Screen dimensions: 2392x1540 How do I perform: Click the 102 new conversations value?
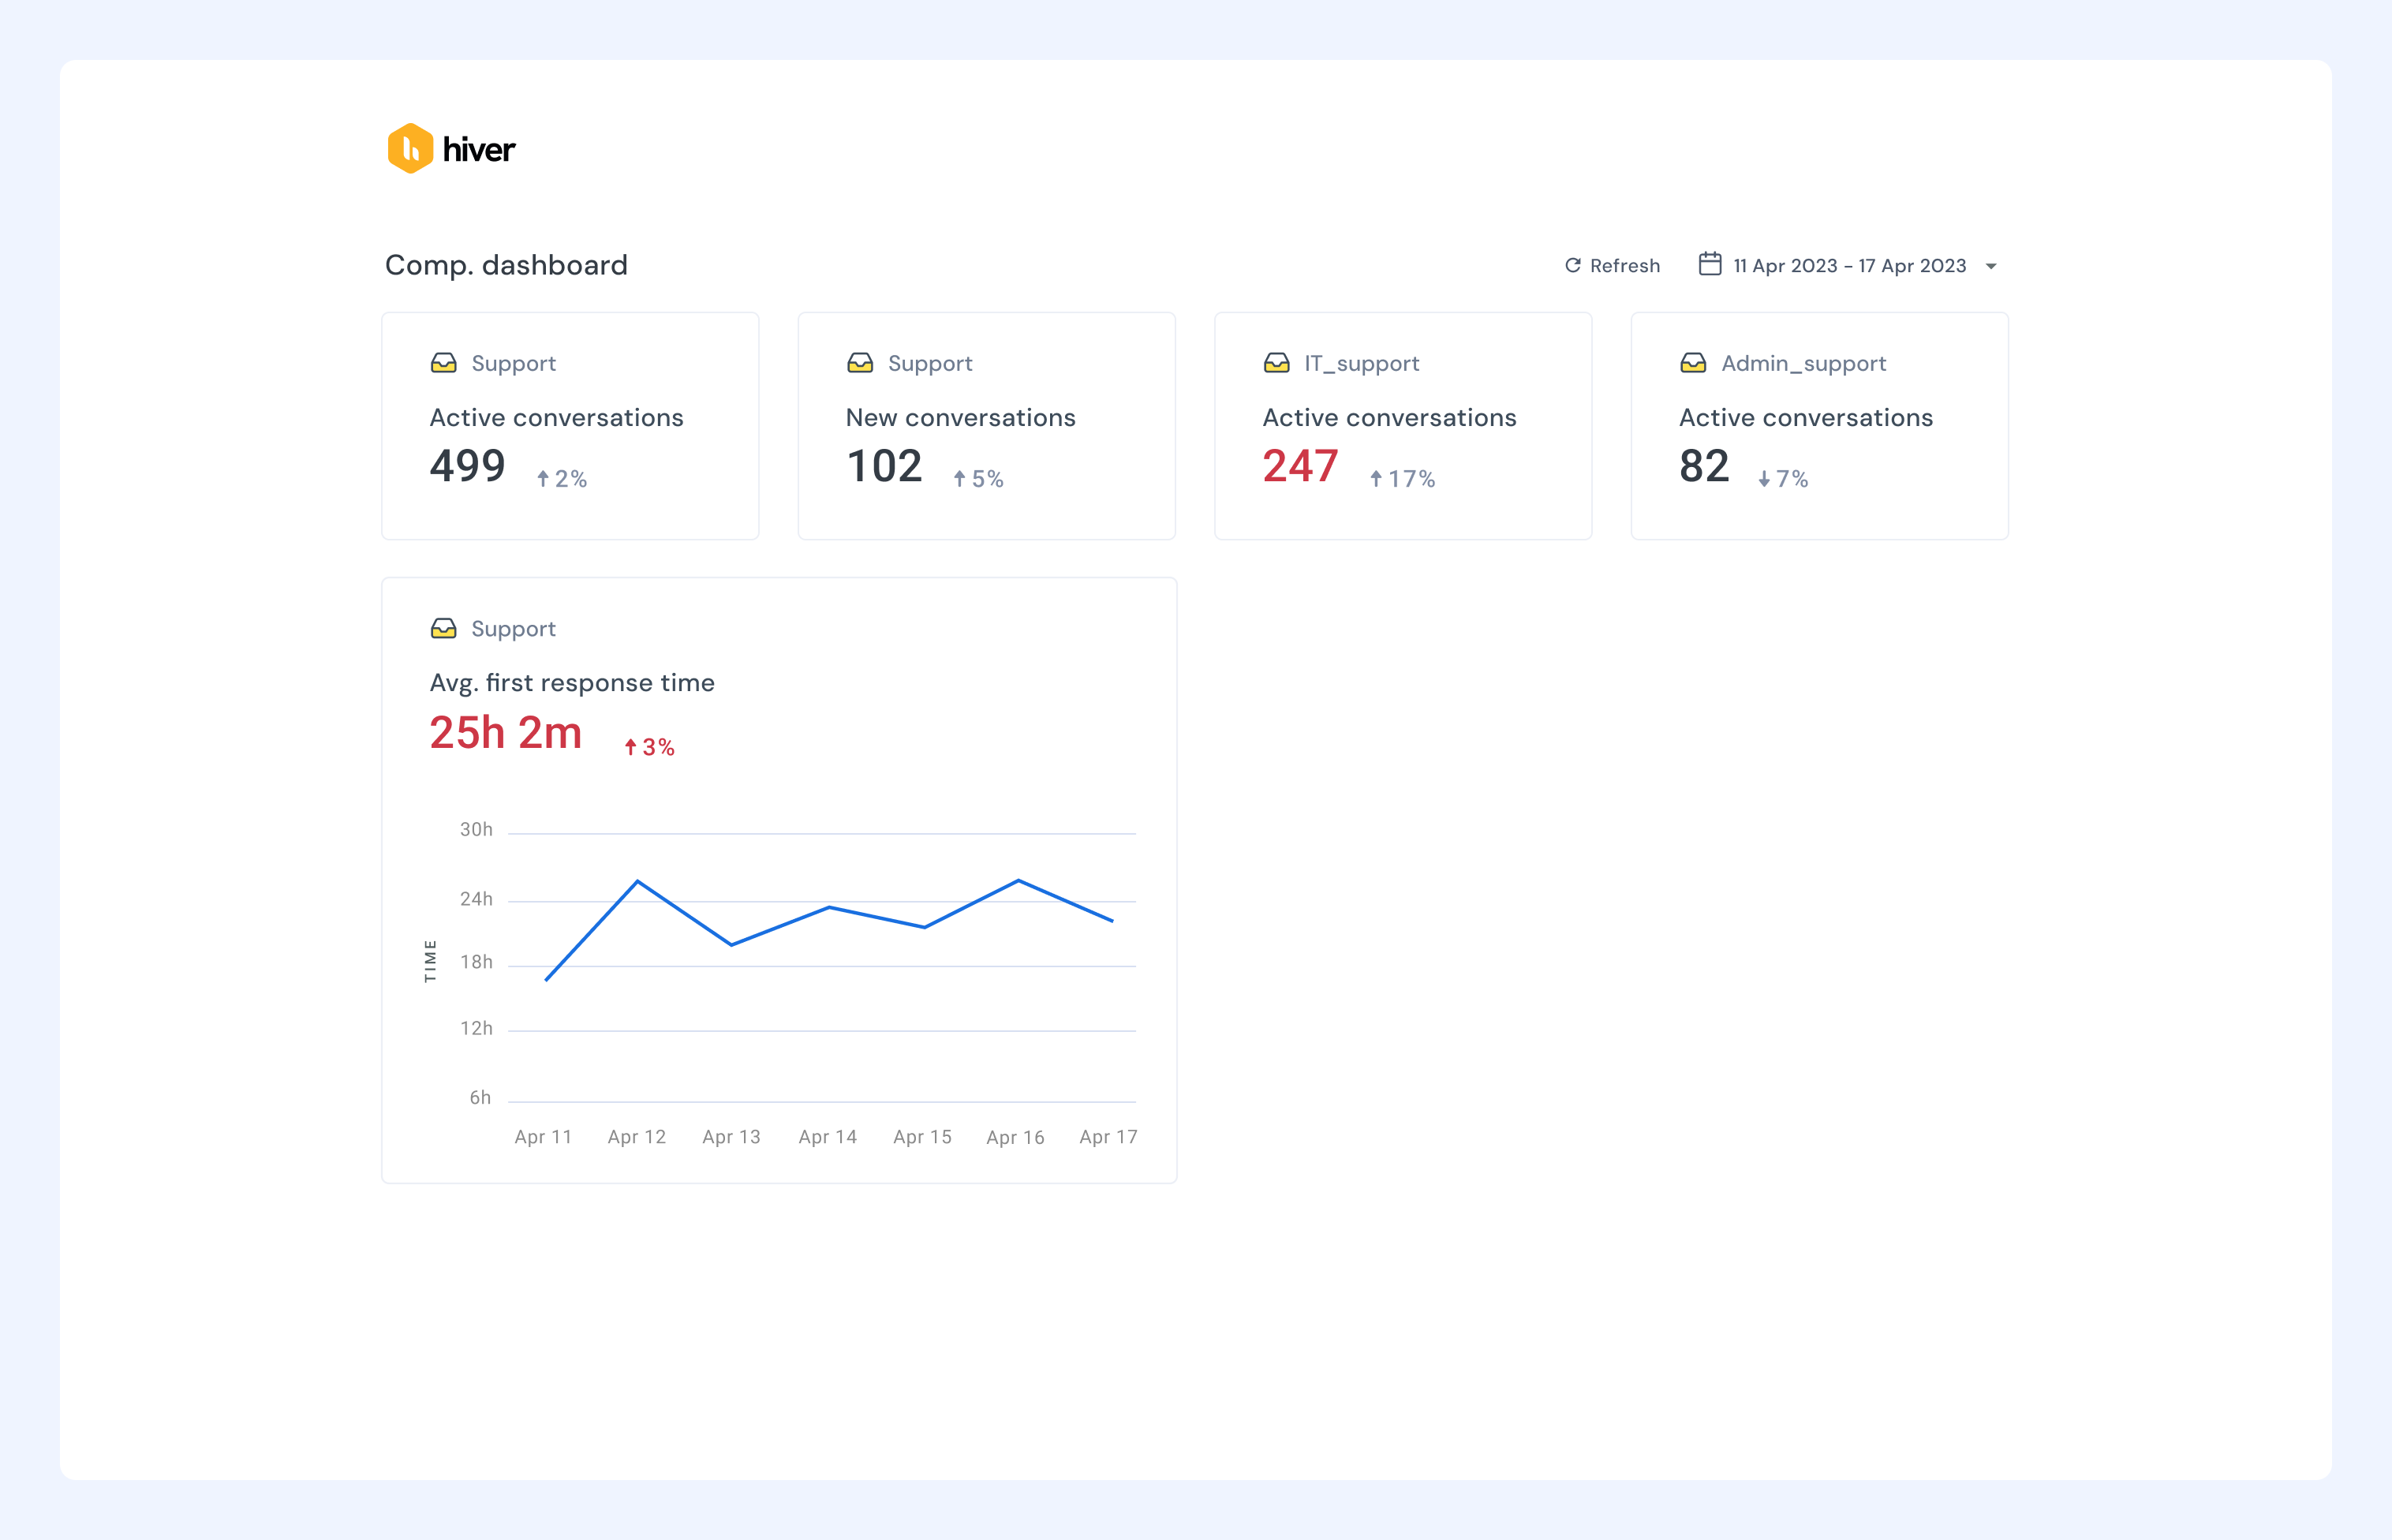(884, 466)
